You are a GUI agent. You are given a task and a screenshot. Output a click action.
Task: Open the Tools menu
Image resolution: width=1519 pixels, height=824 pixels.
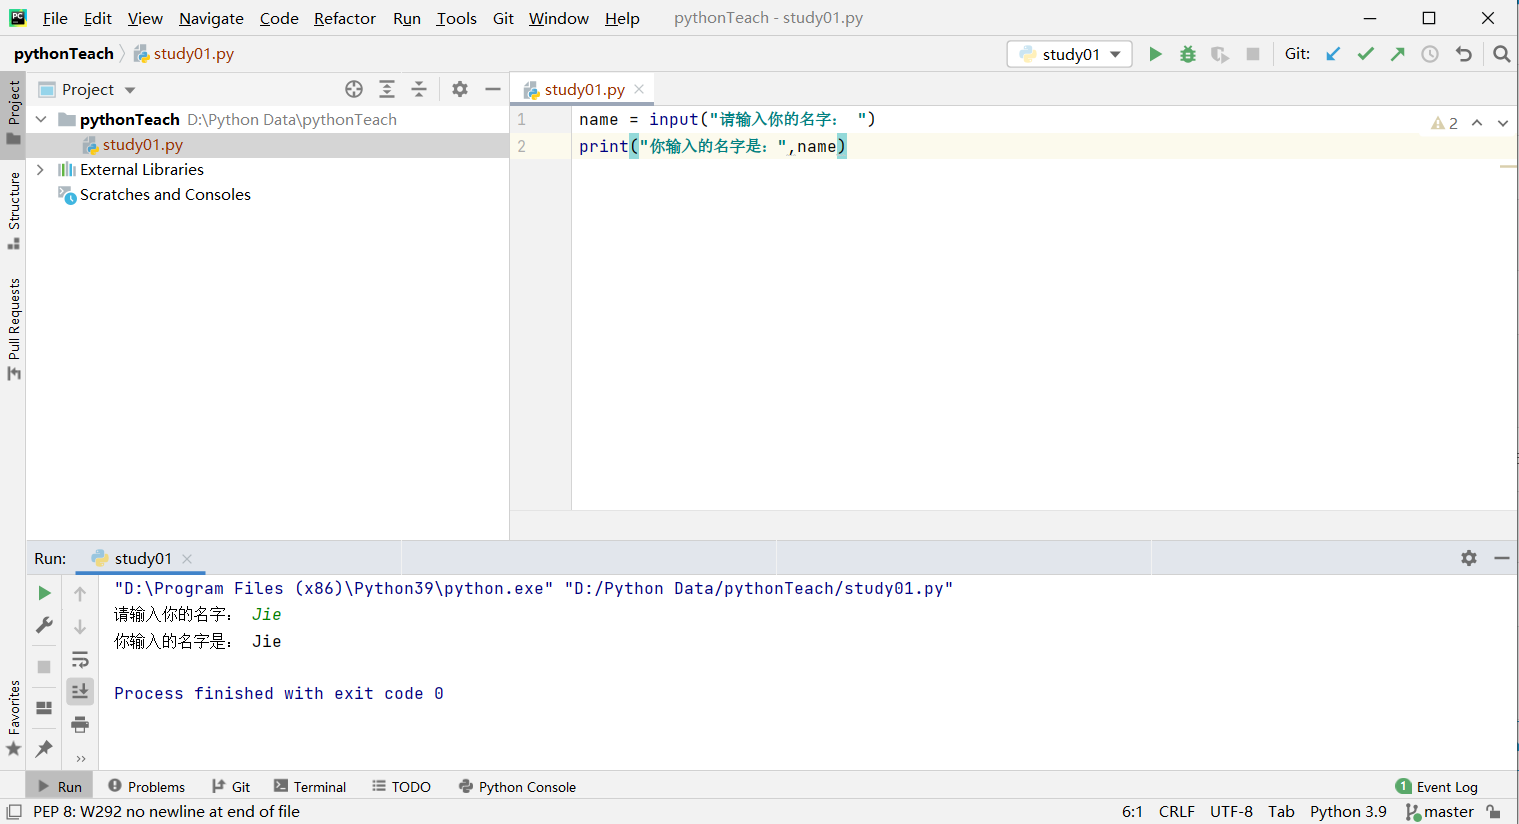tap(456, 18)
